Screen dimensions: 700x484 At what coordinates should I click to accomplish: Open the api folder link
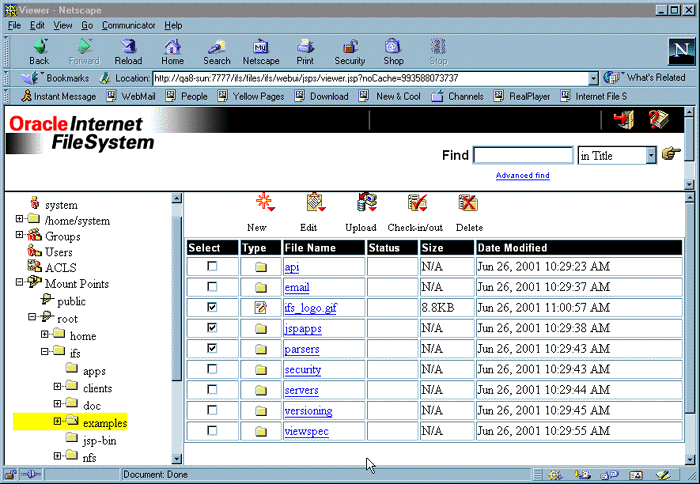click(292, 267)
